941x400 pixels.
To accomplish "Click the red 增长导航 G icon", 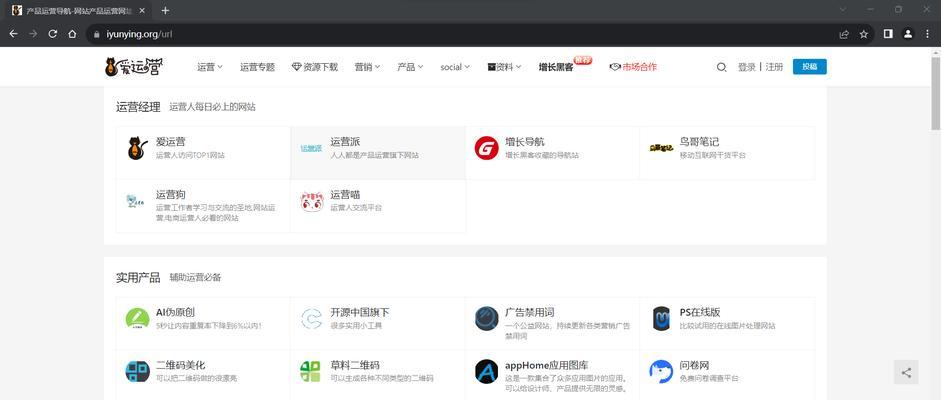I will 486,148.
